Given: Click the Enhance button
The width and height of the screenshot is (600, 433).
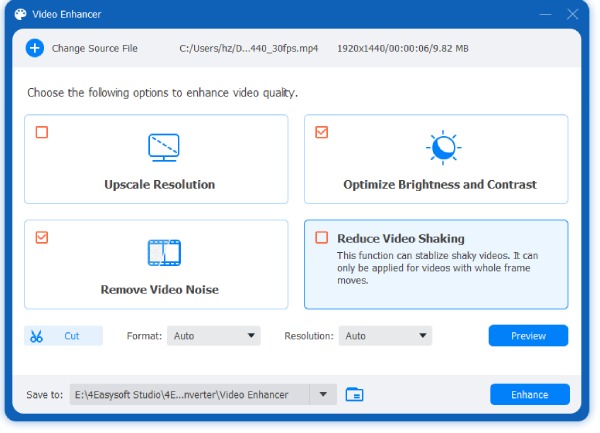Looking at the screenshot, I should click(x=529, y=395).
